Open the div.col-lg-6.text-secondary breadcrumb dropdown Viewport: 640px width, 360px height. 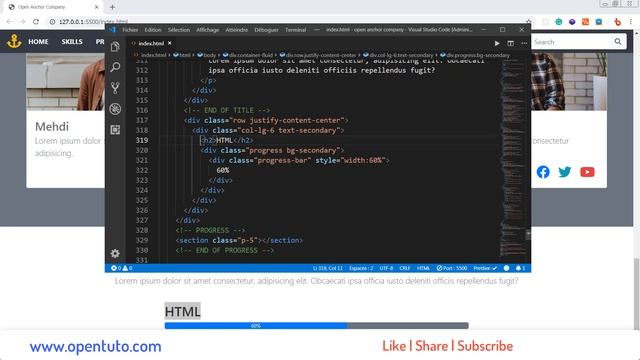tap(398, 55)
